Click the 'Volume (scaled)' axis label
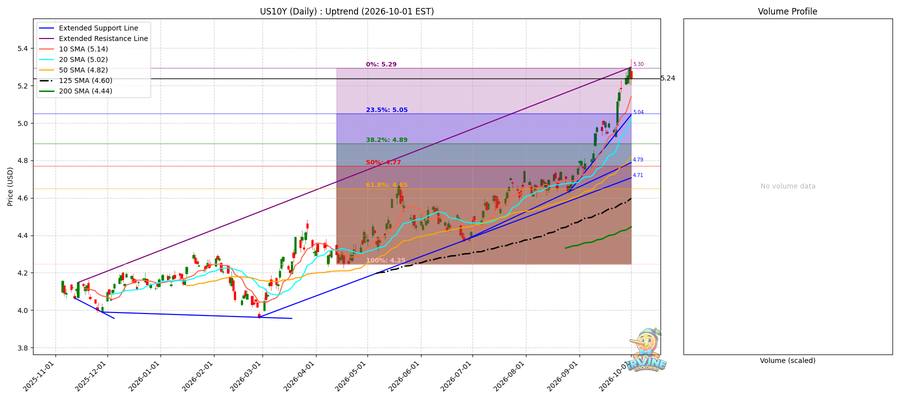This screenshot has height=400, width=900. (788, 360)
